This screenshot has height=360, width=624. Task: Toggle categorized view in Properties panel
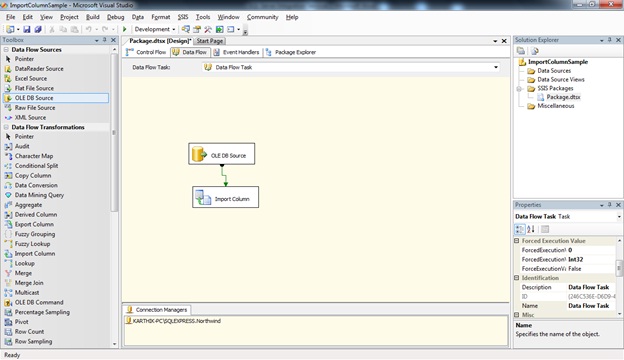(x=520, y=229)
